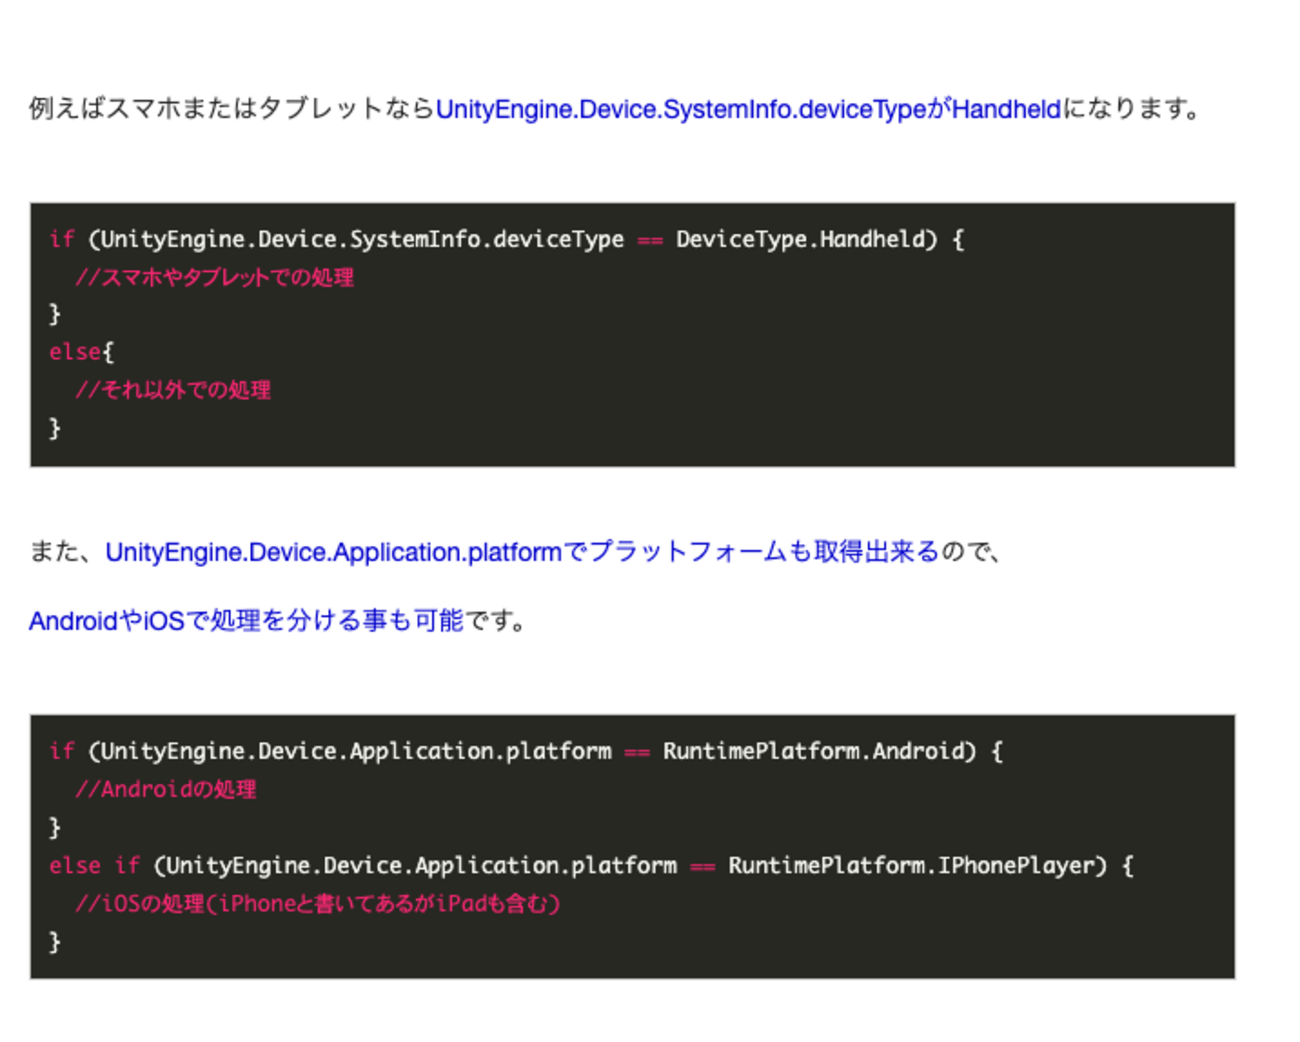1300x1042 pixels.
Task: Click the になります。 text ending the first sentence
Action: click(x=1131, y=109)
